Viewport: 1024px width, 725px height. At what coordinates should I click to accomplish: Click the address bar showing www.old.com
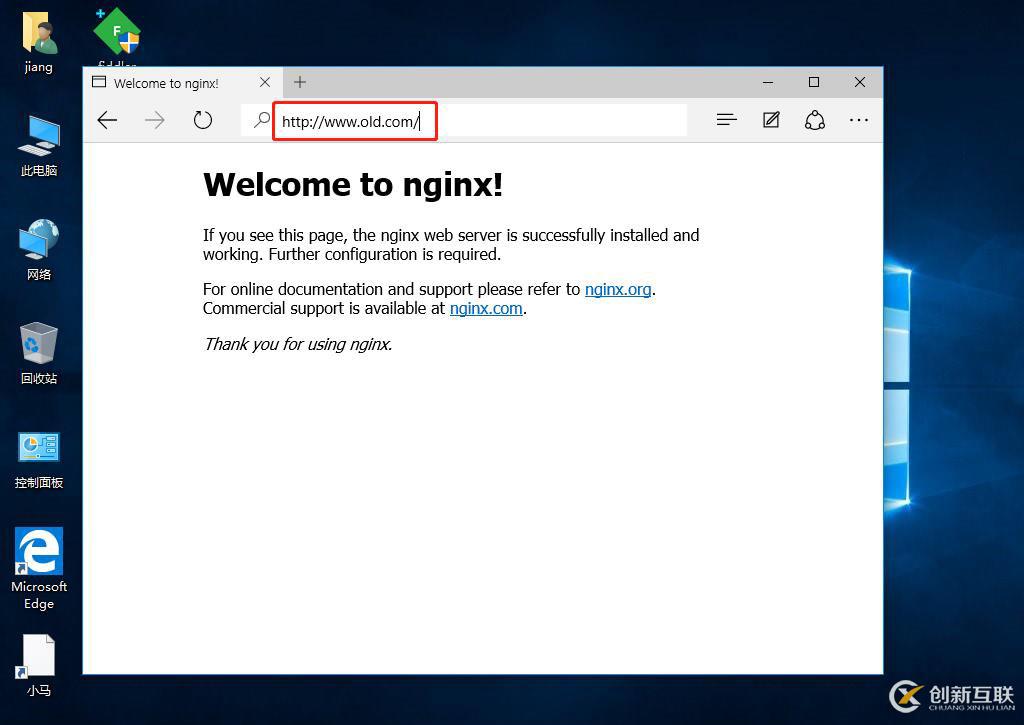click(354, 121)
